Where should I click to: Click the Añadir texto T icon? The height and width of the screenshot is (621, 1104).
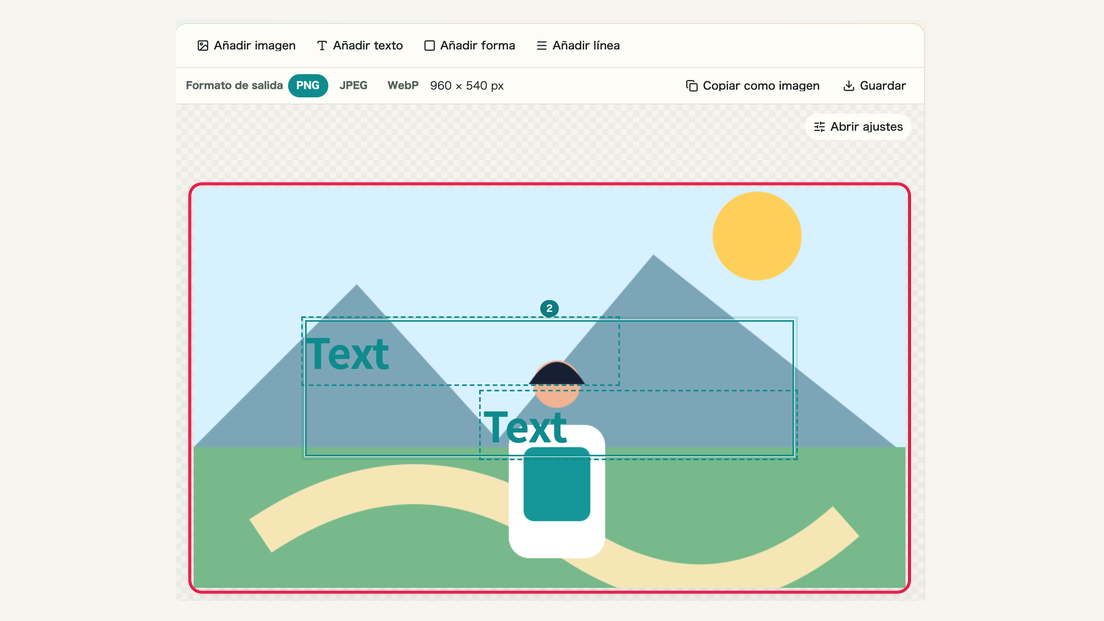[322, 46]
